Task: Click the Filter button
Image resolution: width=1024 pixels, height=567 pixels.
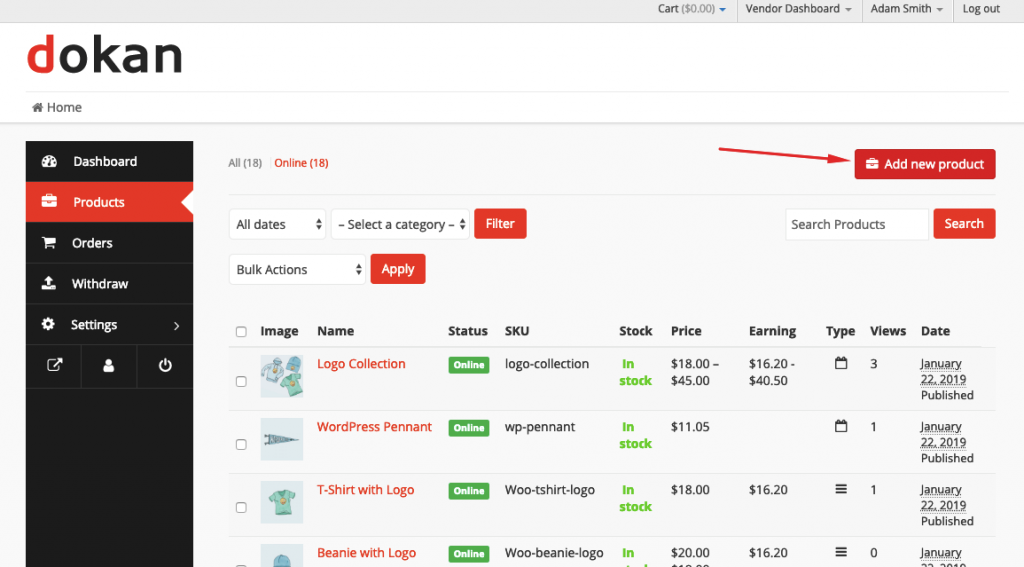Action: point(500,223)
